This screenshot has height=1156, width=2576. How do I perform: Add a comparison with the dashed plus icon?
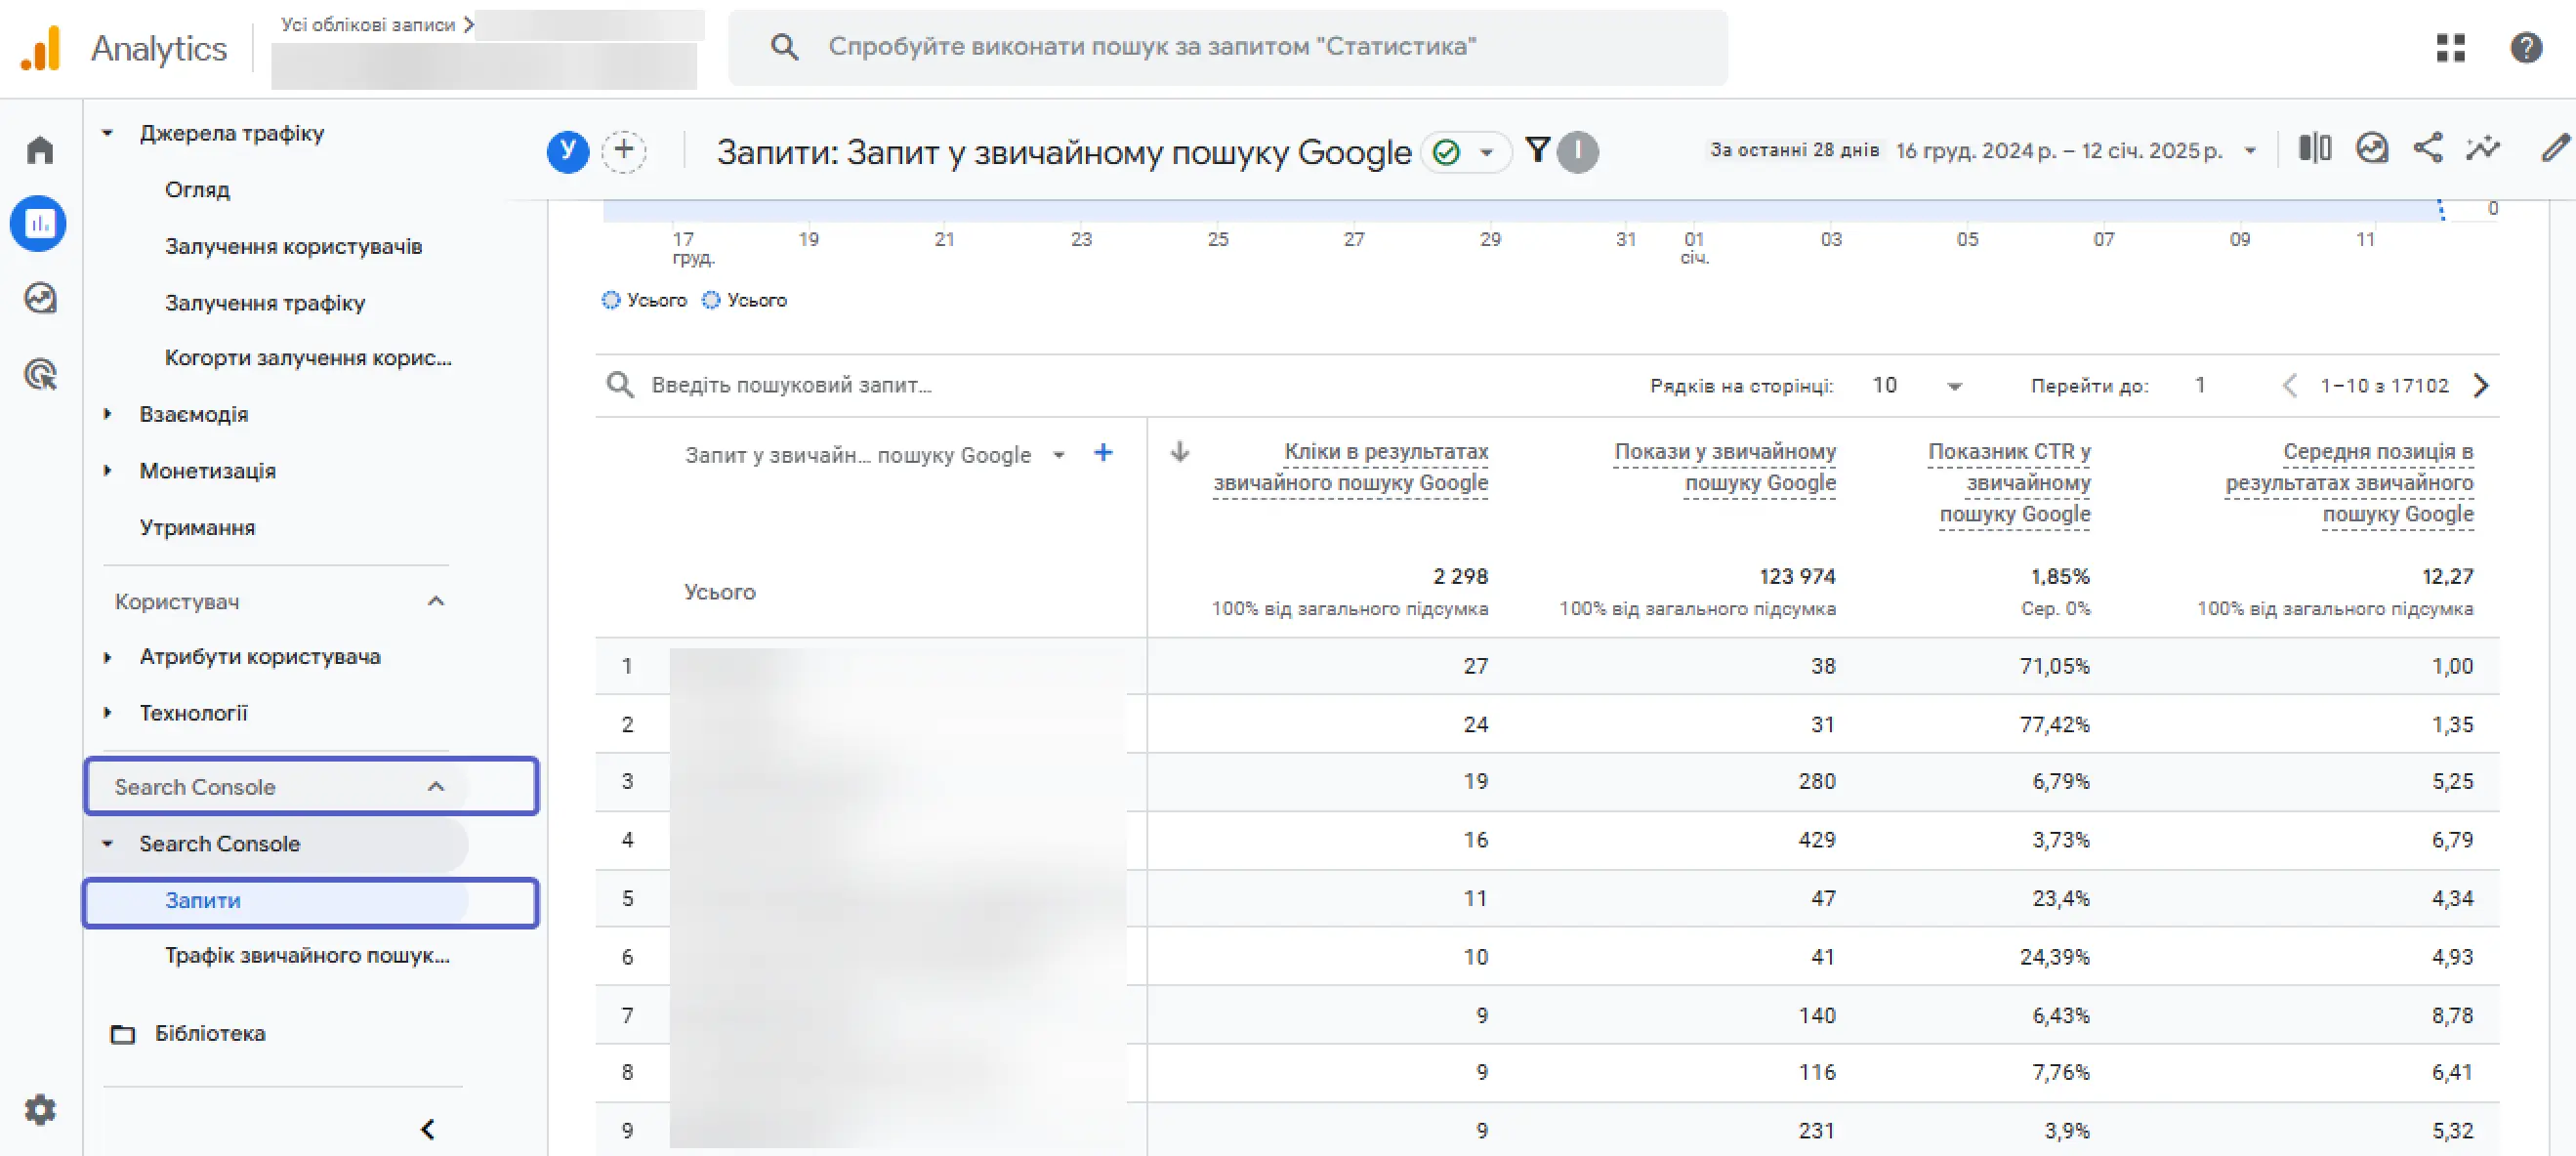[624, 152]
